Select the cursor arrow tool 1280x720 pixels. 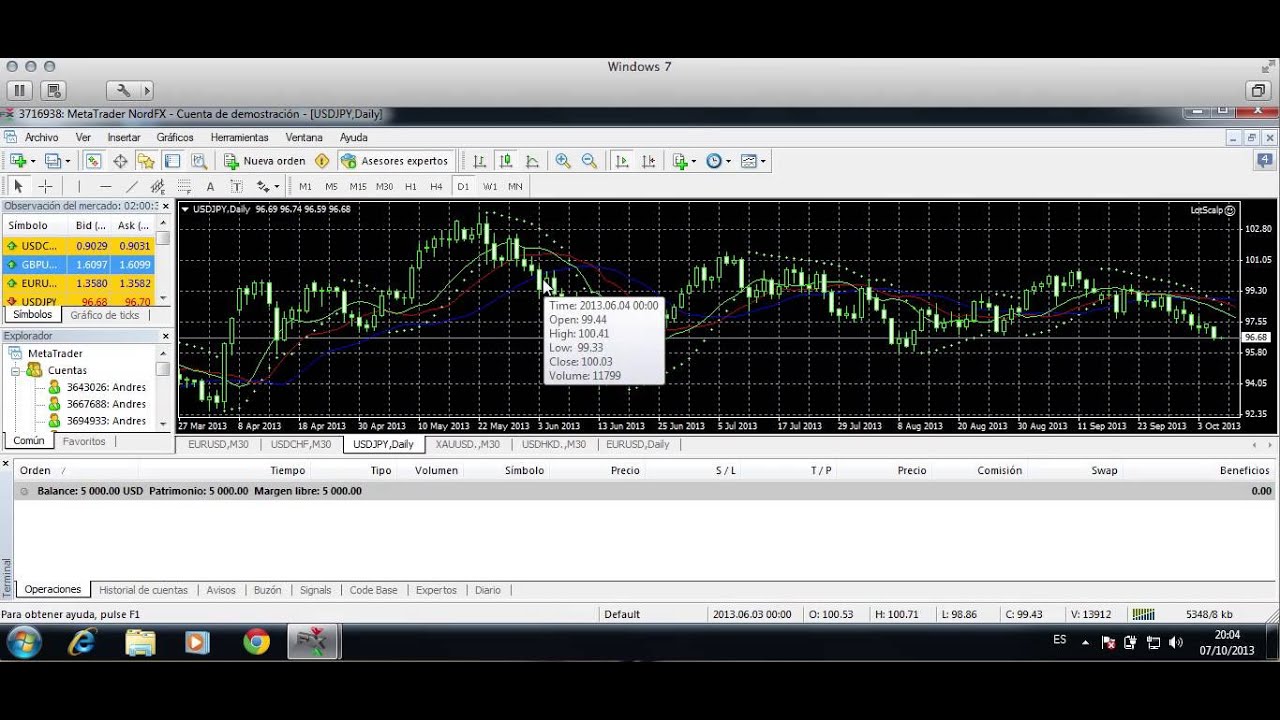coord(18,186)
